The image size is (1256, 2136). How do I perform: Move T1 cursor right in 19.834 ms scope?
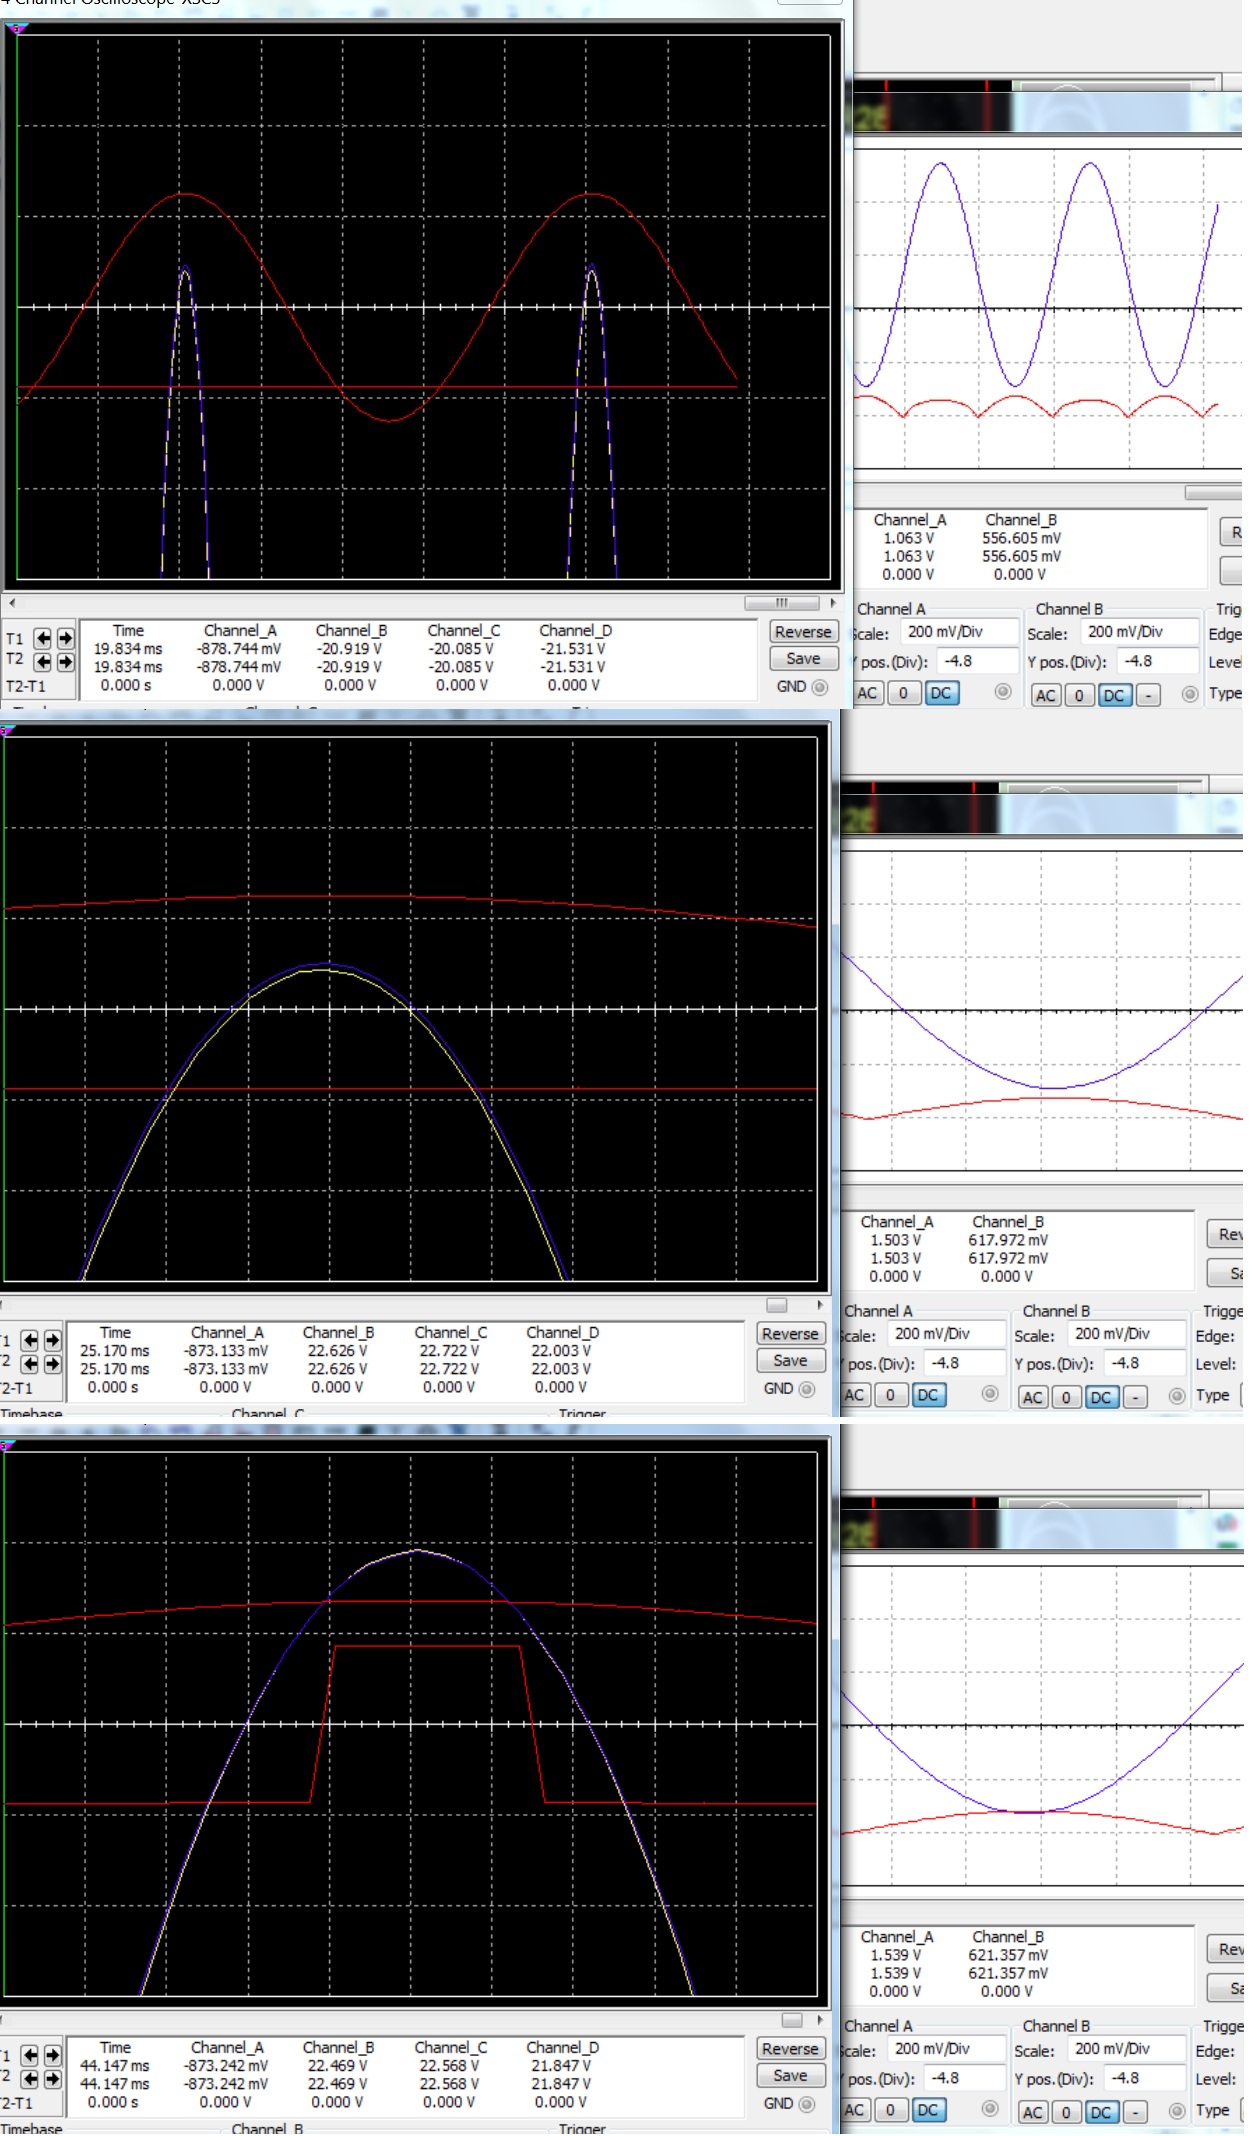click(x=65, y=638)
